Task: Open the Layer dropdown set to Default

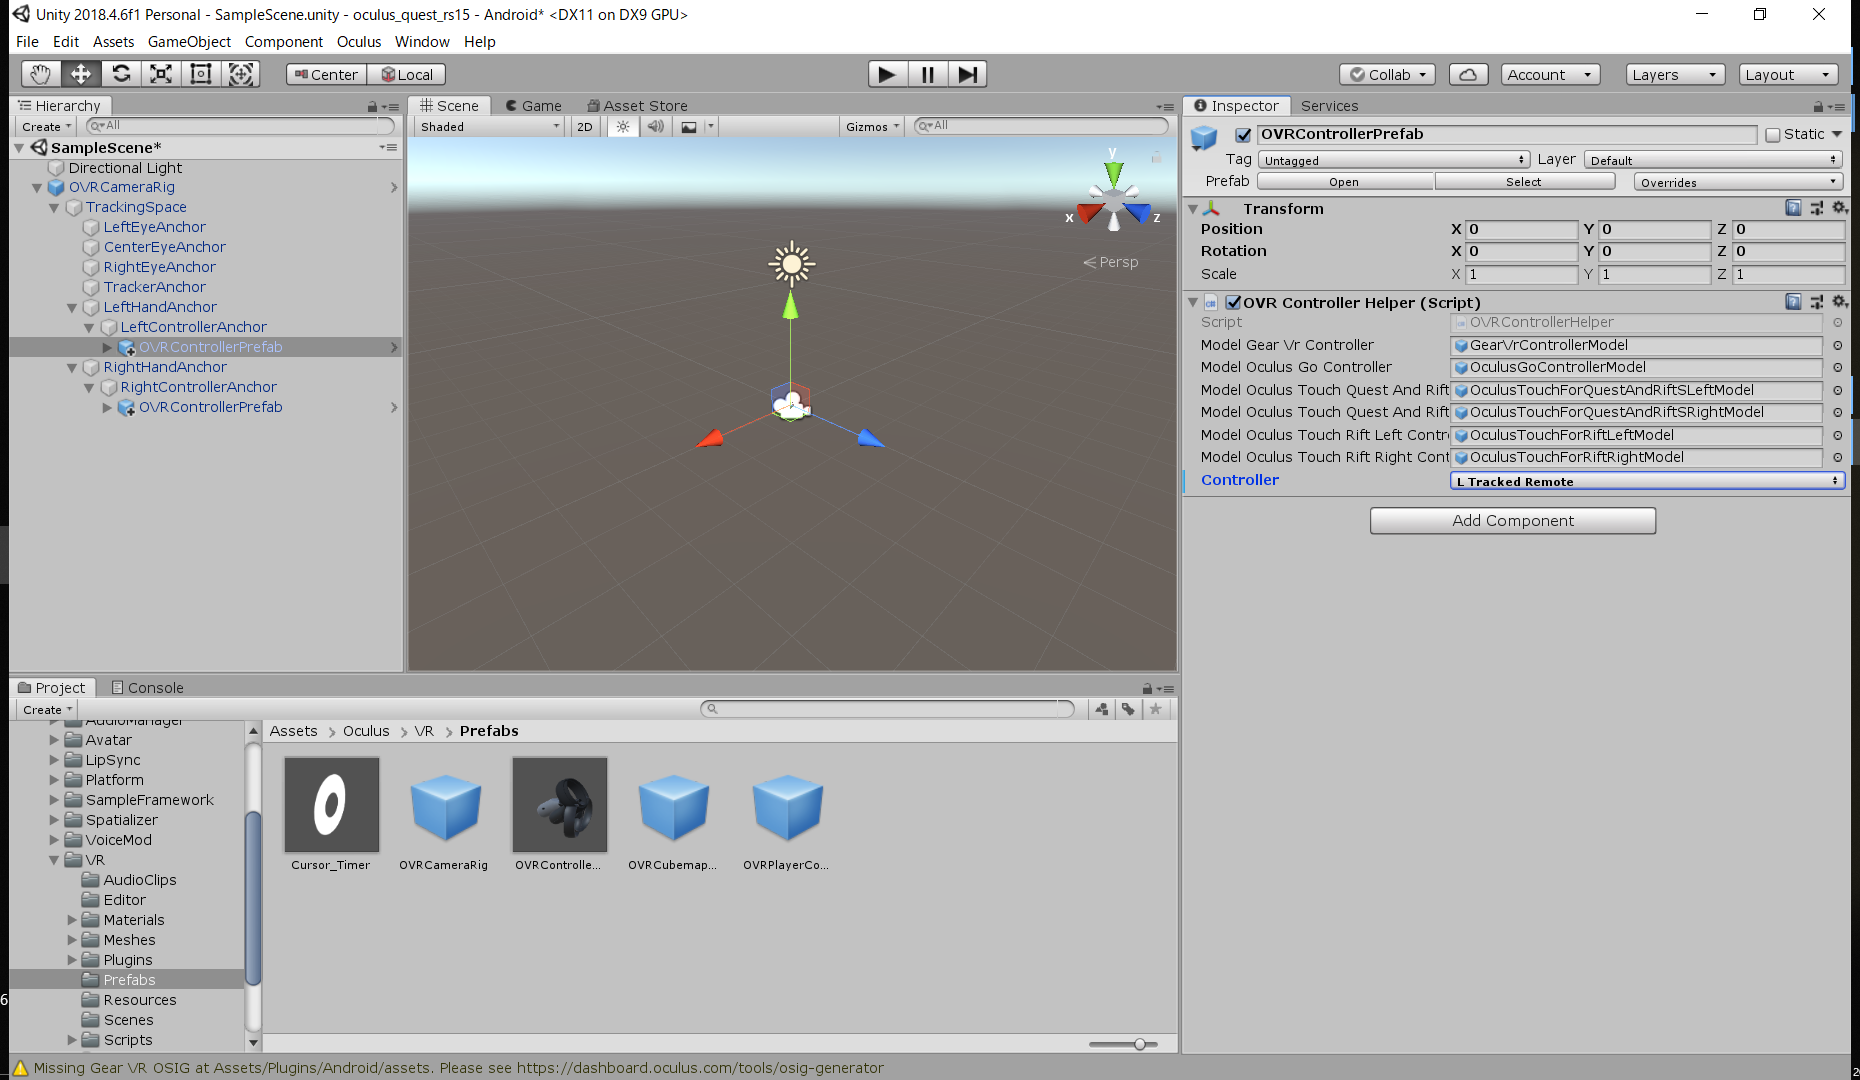Action: pos(1713,160)
